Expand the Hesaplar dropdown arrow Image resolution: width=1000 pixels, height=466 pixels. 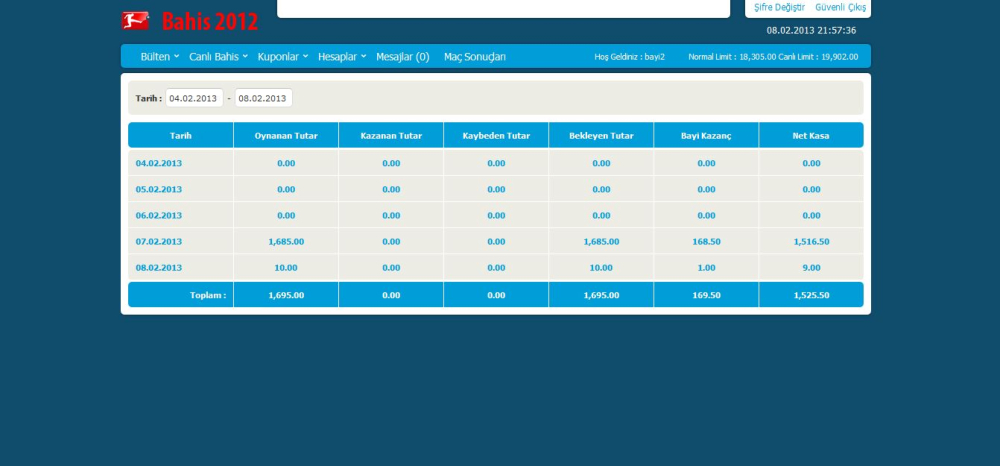click(364, 56)
